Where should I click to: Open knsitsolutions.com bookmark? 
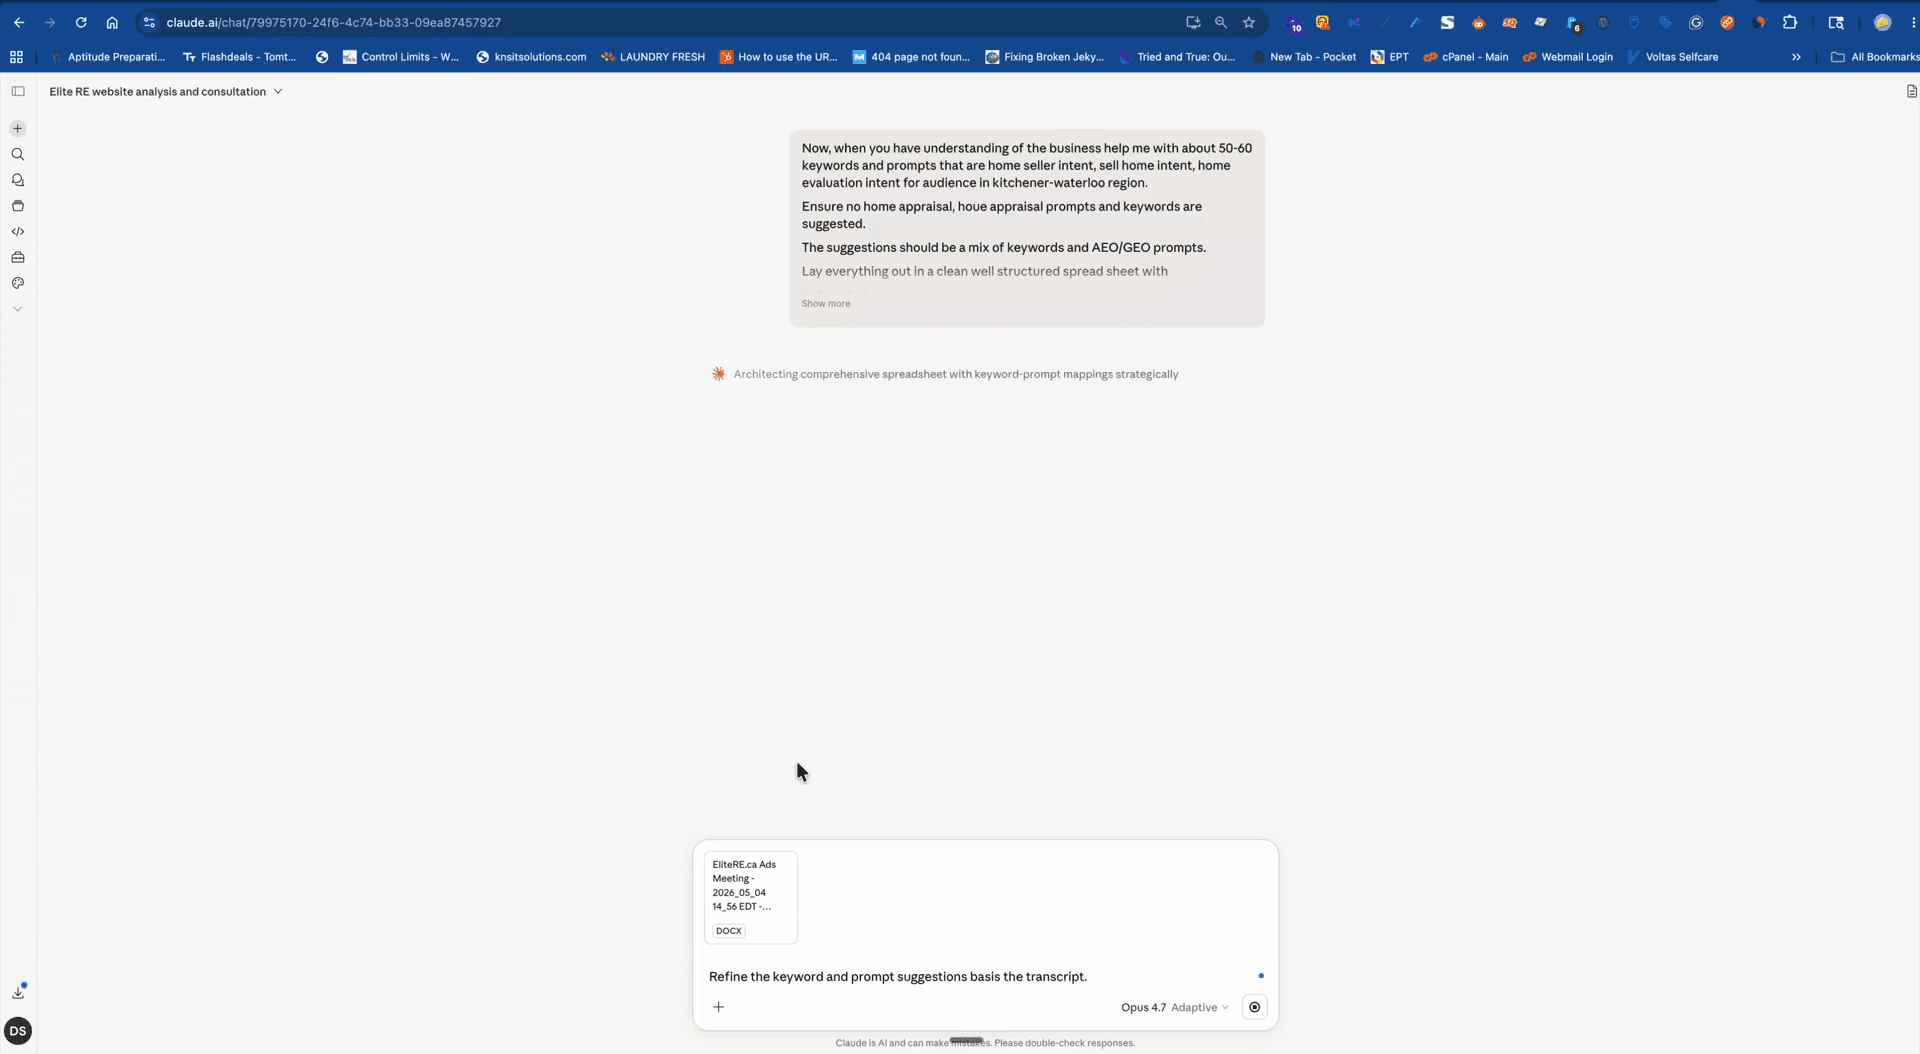pos(531,57)
